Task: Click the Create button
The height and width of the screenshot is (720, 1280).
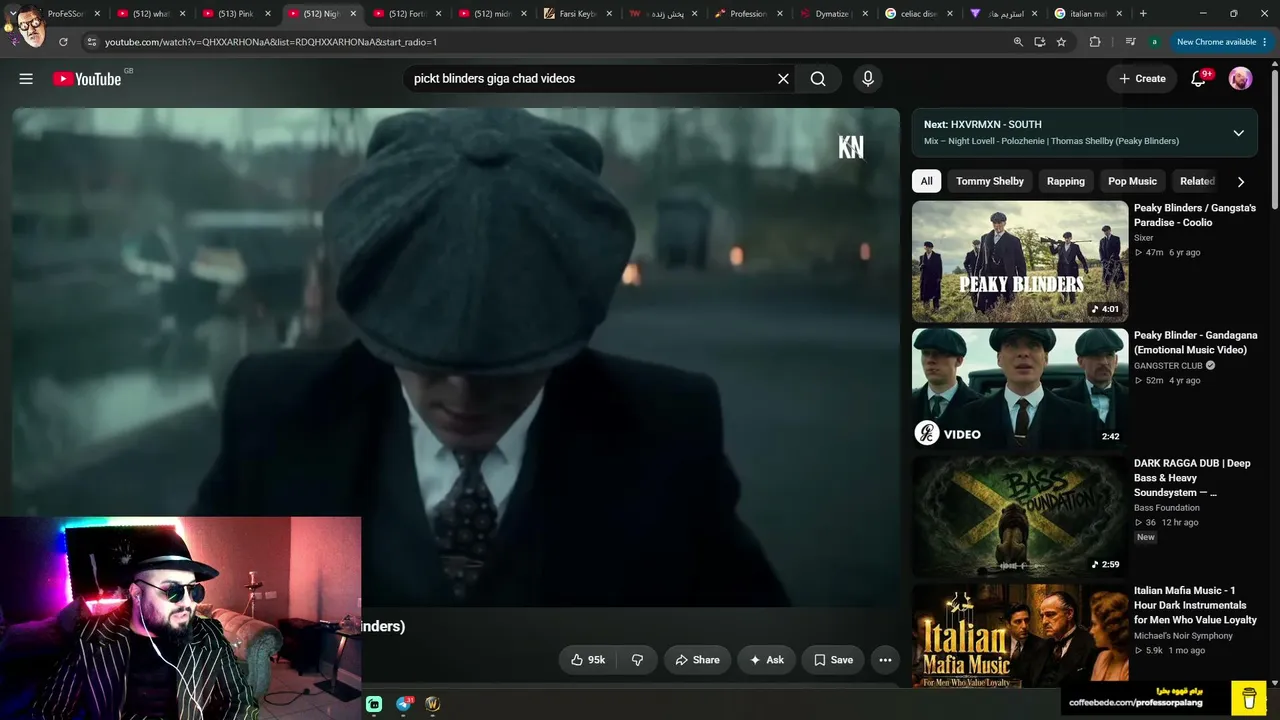Action: 1142,79
